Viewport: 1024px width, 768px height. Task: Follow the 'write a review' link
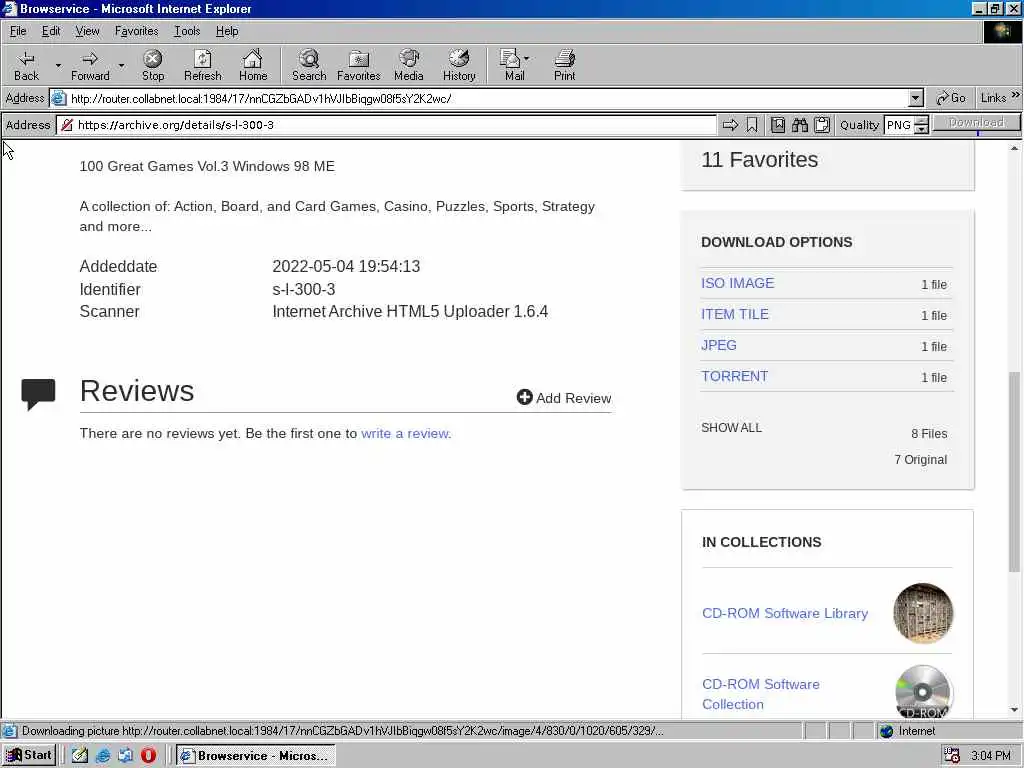405,433
